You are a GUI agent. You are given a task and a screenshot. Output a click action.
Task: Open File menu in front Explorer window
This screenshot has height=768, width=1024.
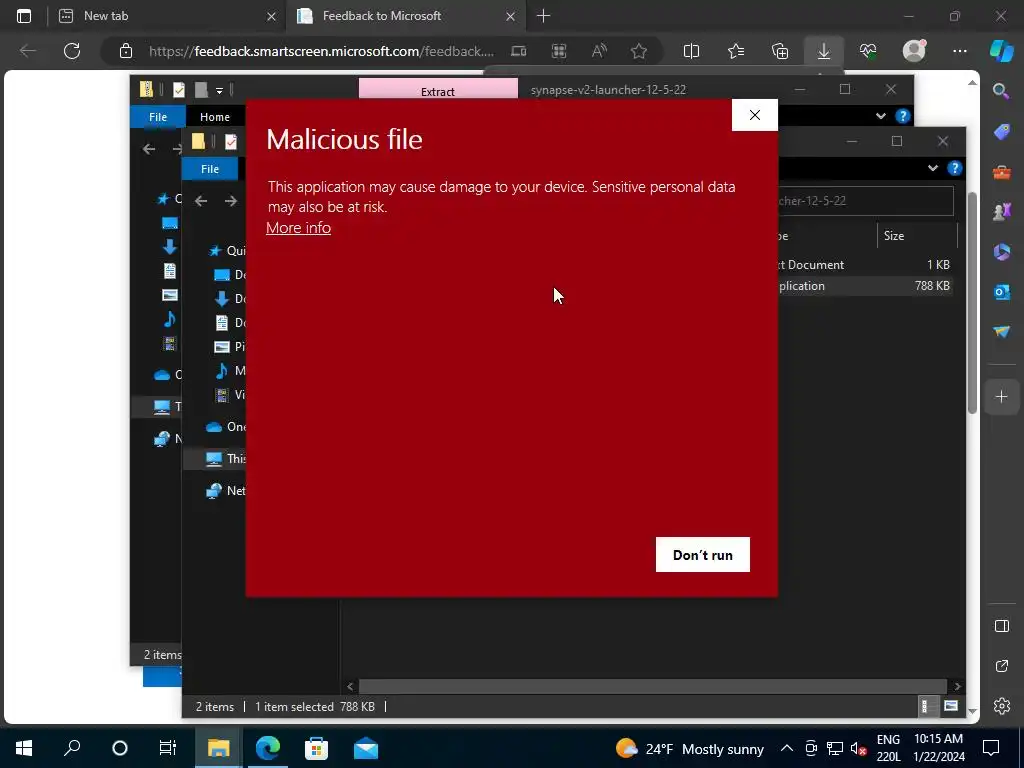(210, 169)
